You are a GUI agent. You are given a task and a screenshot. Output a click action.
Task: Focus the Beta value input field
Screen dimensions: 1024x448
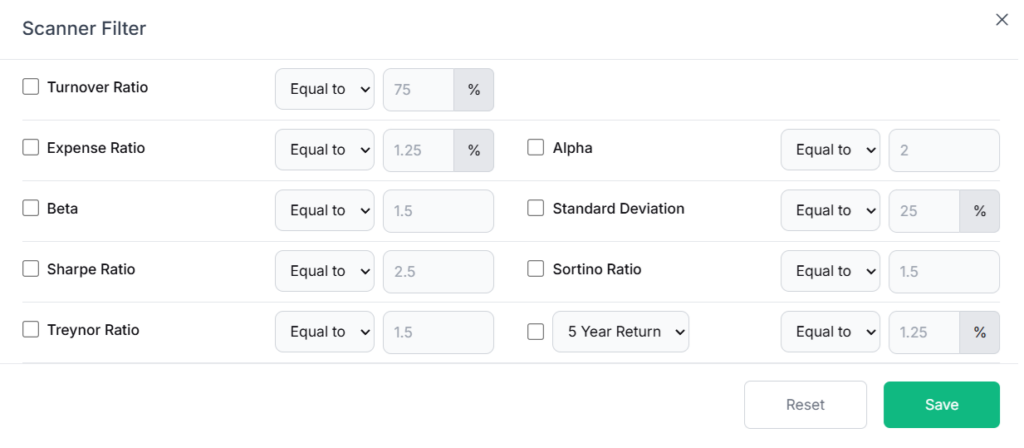pos(438,211)
